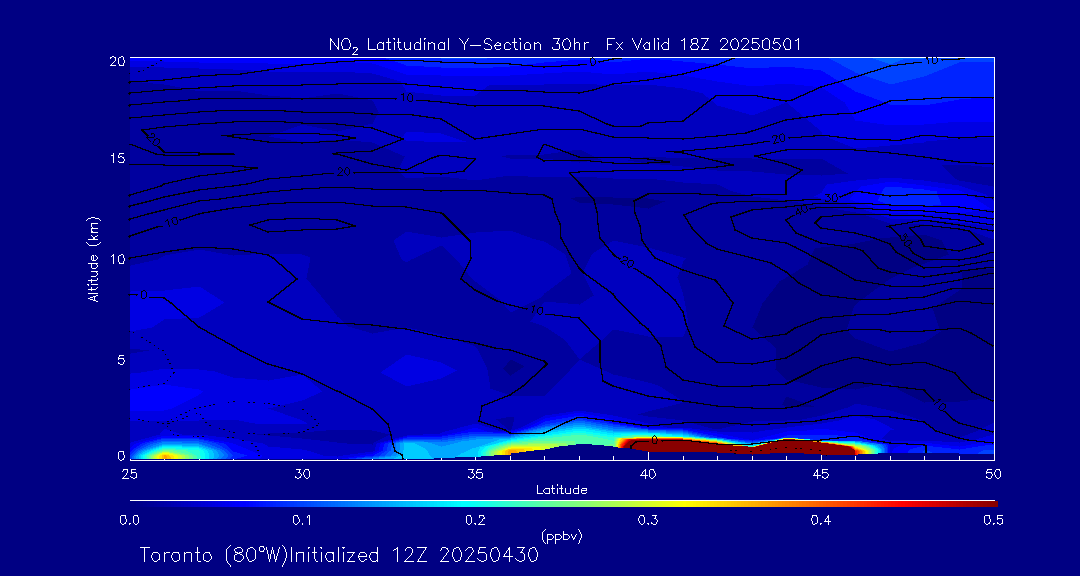
Task: Click the y-axis tick label '5'
Action: [119, 359]
